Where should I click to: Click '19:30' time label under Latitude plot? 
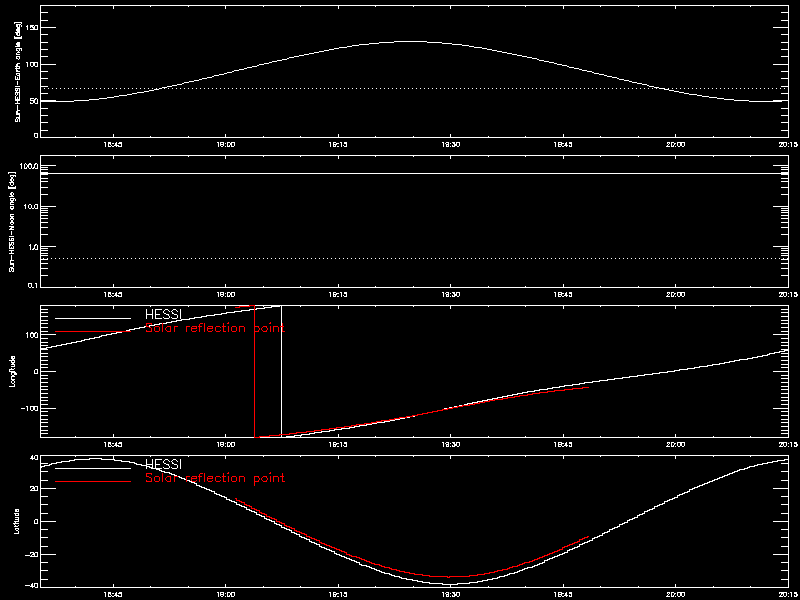pyautogui.click(x=450, y=595)
